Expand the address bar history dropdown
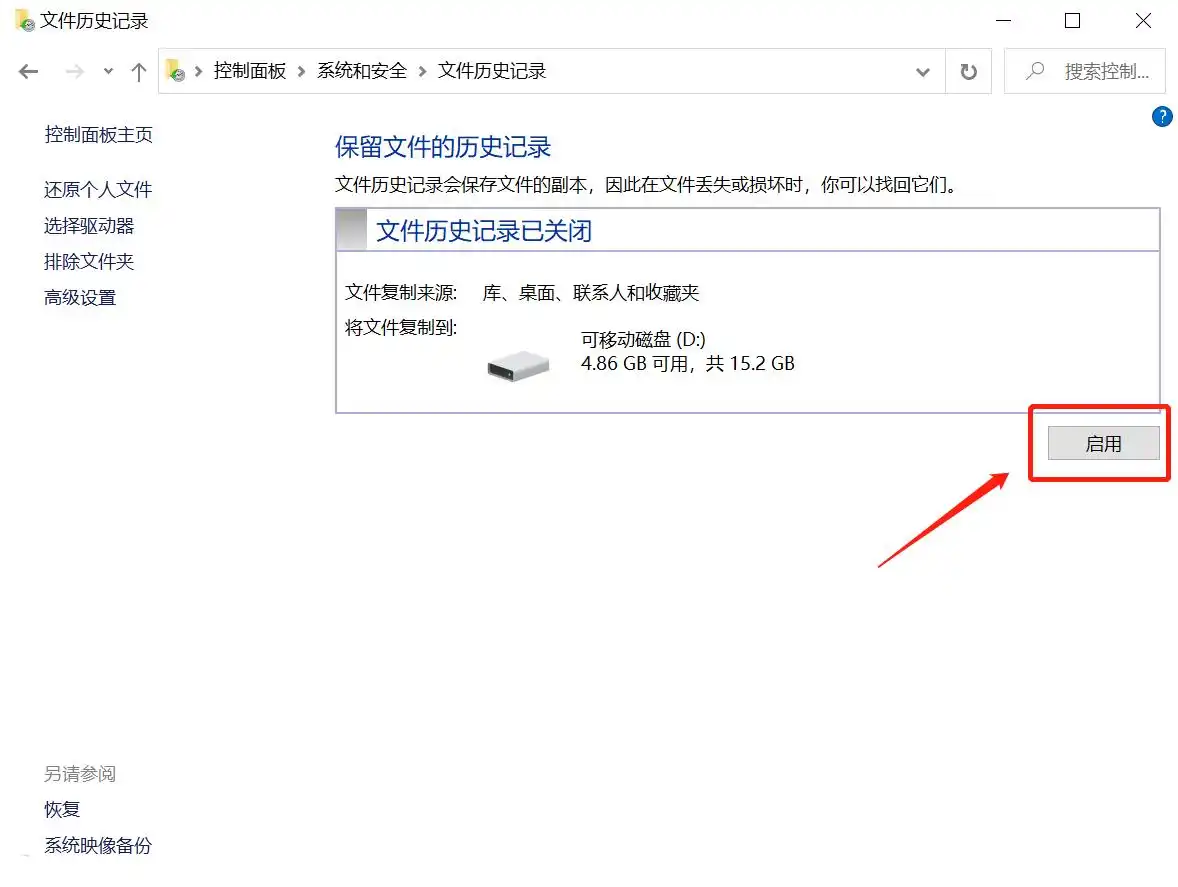 pyautogui.click(x=922, y=71)
